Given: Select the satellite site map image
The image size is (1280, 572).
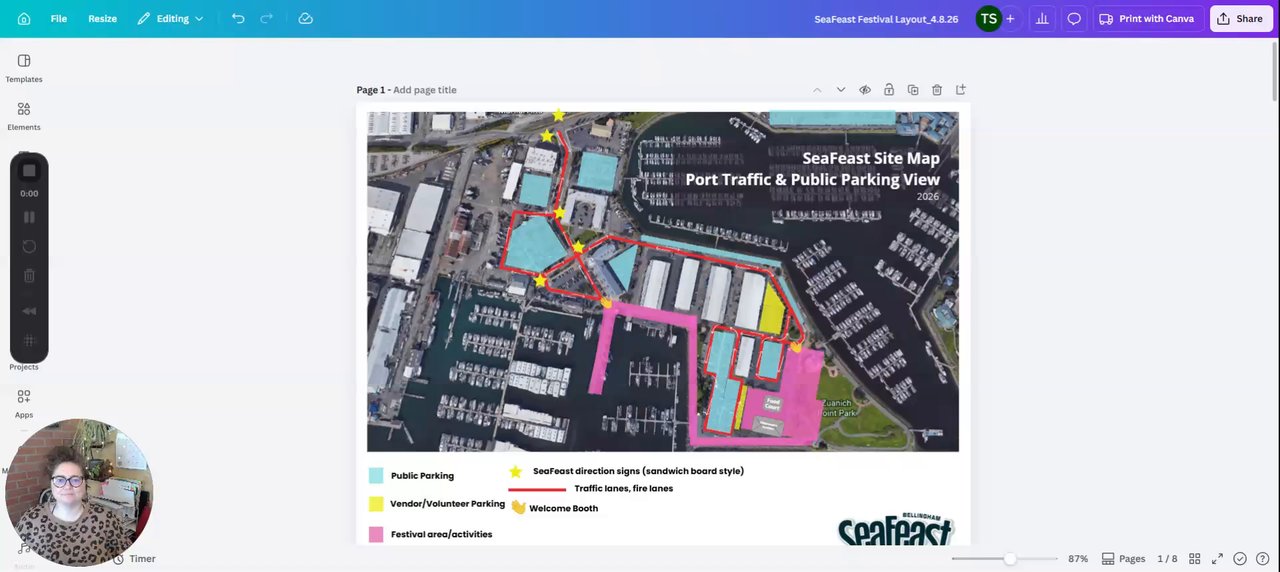Looking at the screenshot, I should [662, 281].
